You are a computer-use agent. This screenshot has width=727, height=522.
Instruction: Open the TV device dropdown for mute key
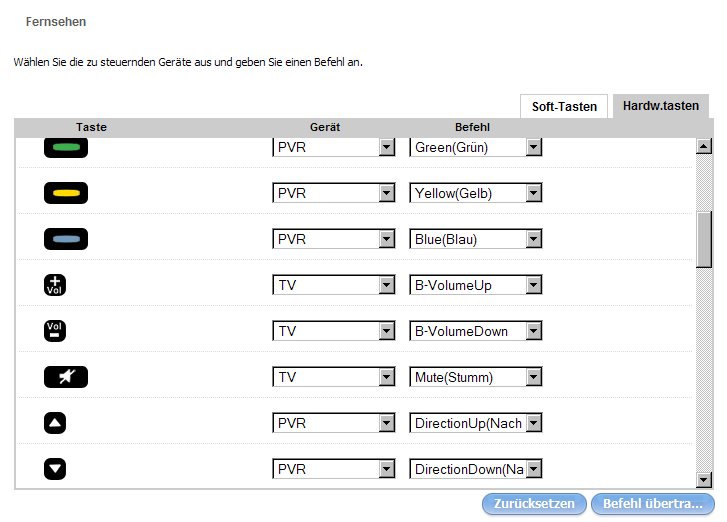pyautogui.click(x=386, y=378)
